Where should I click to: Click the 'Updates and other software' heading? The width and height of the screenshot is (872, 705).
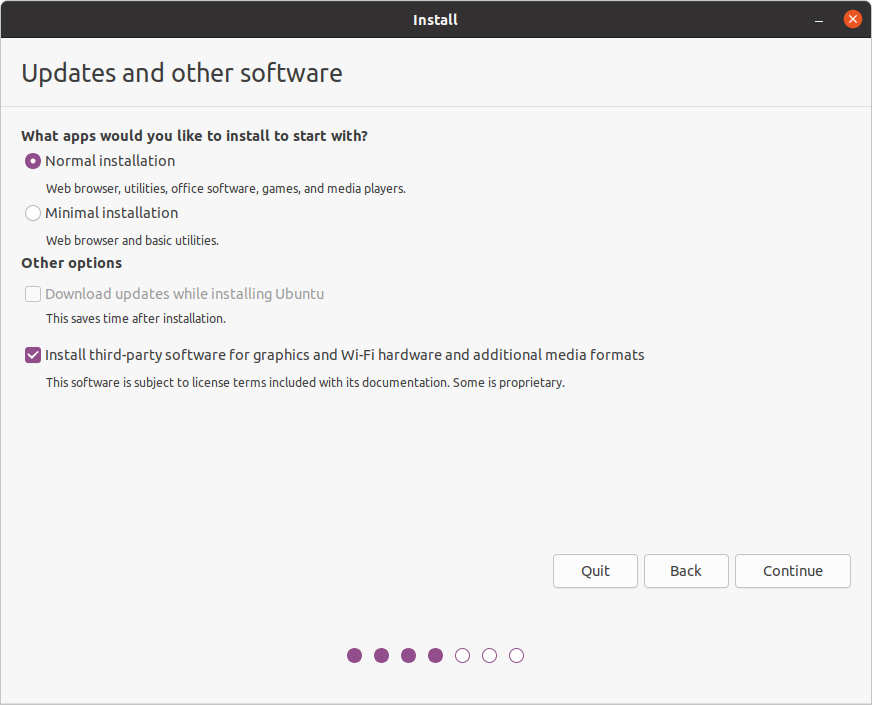181,73
